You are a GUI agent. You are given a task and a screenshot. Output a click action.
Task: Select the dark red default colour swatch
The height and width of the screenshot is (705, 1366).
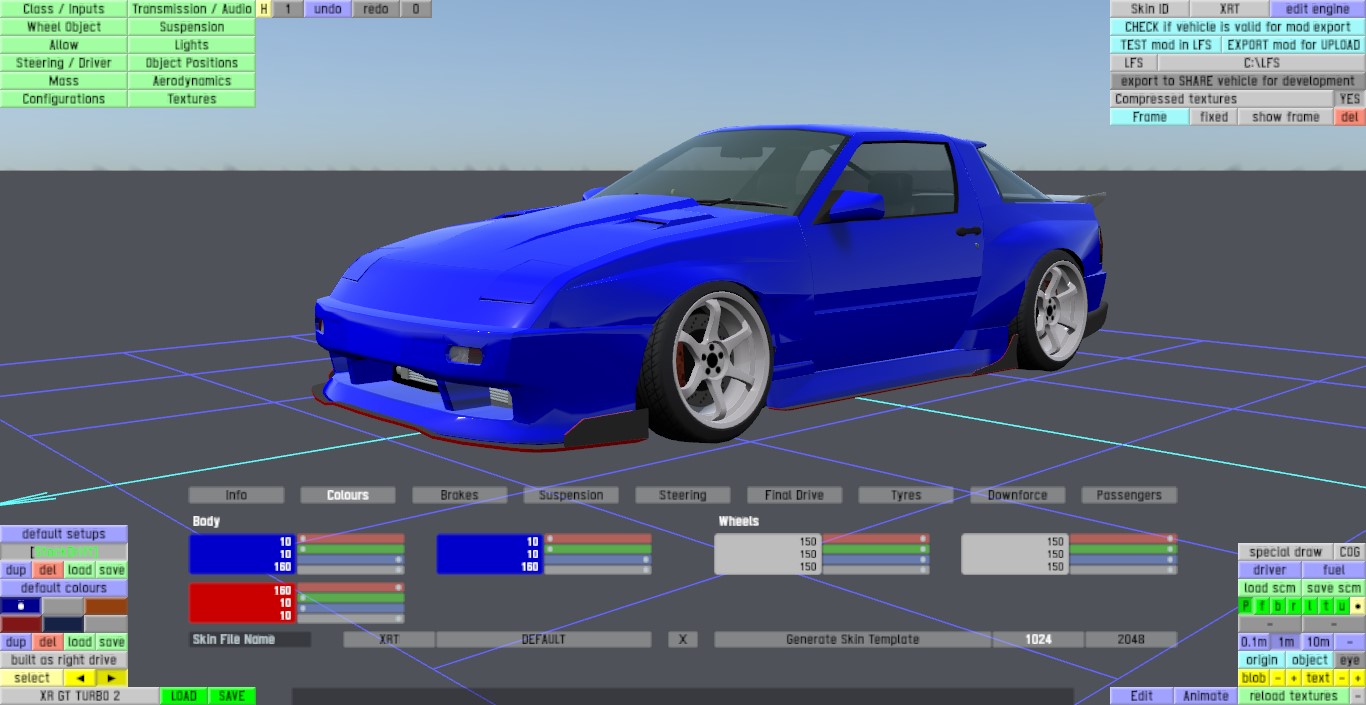21,624
